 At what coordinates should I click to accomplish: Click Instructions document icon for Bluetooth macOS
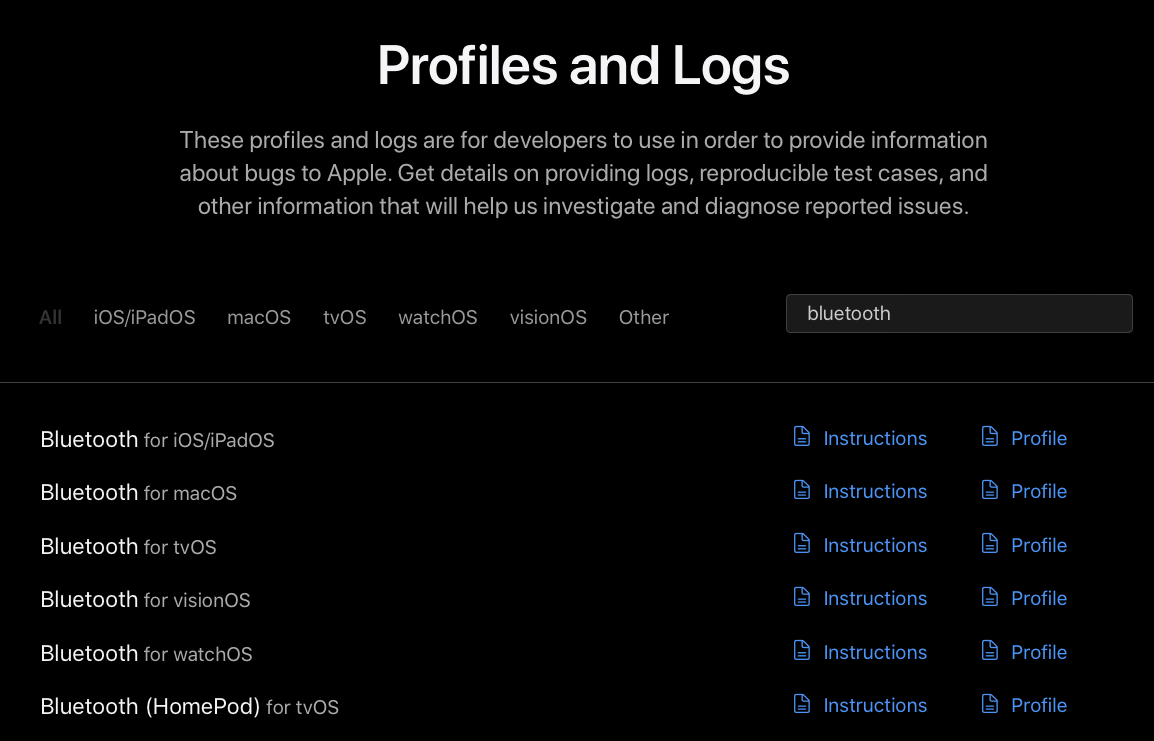tap(801, 490)
